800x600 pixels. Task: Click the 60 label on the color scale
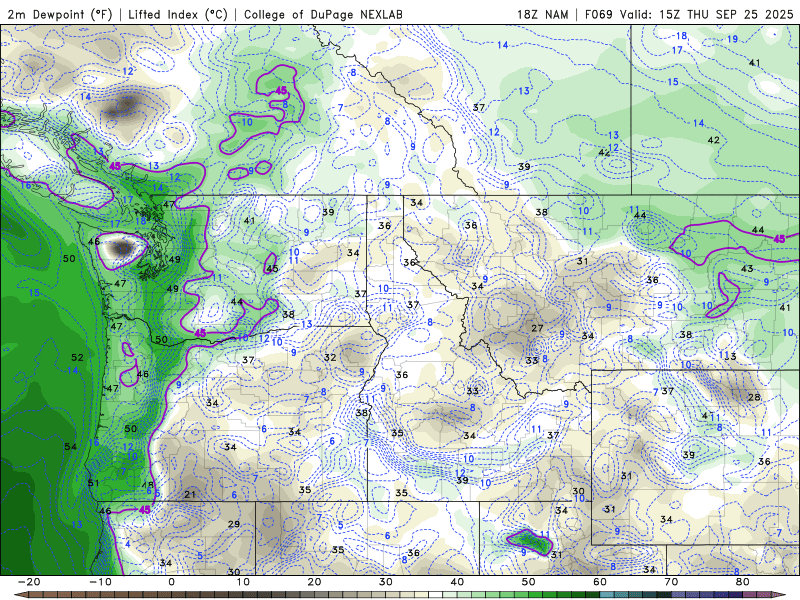(600, 582)
